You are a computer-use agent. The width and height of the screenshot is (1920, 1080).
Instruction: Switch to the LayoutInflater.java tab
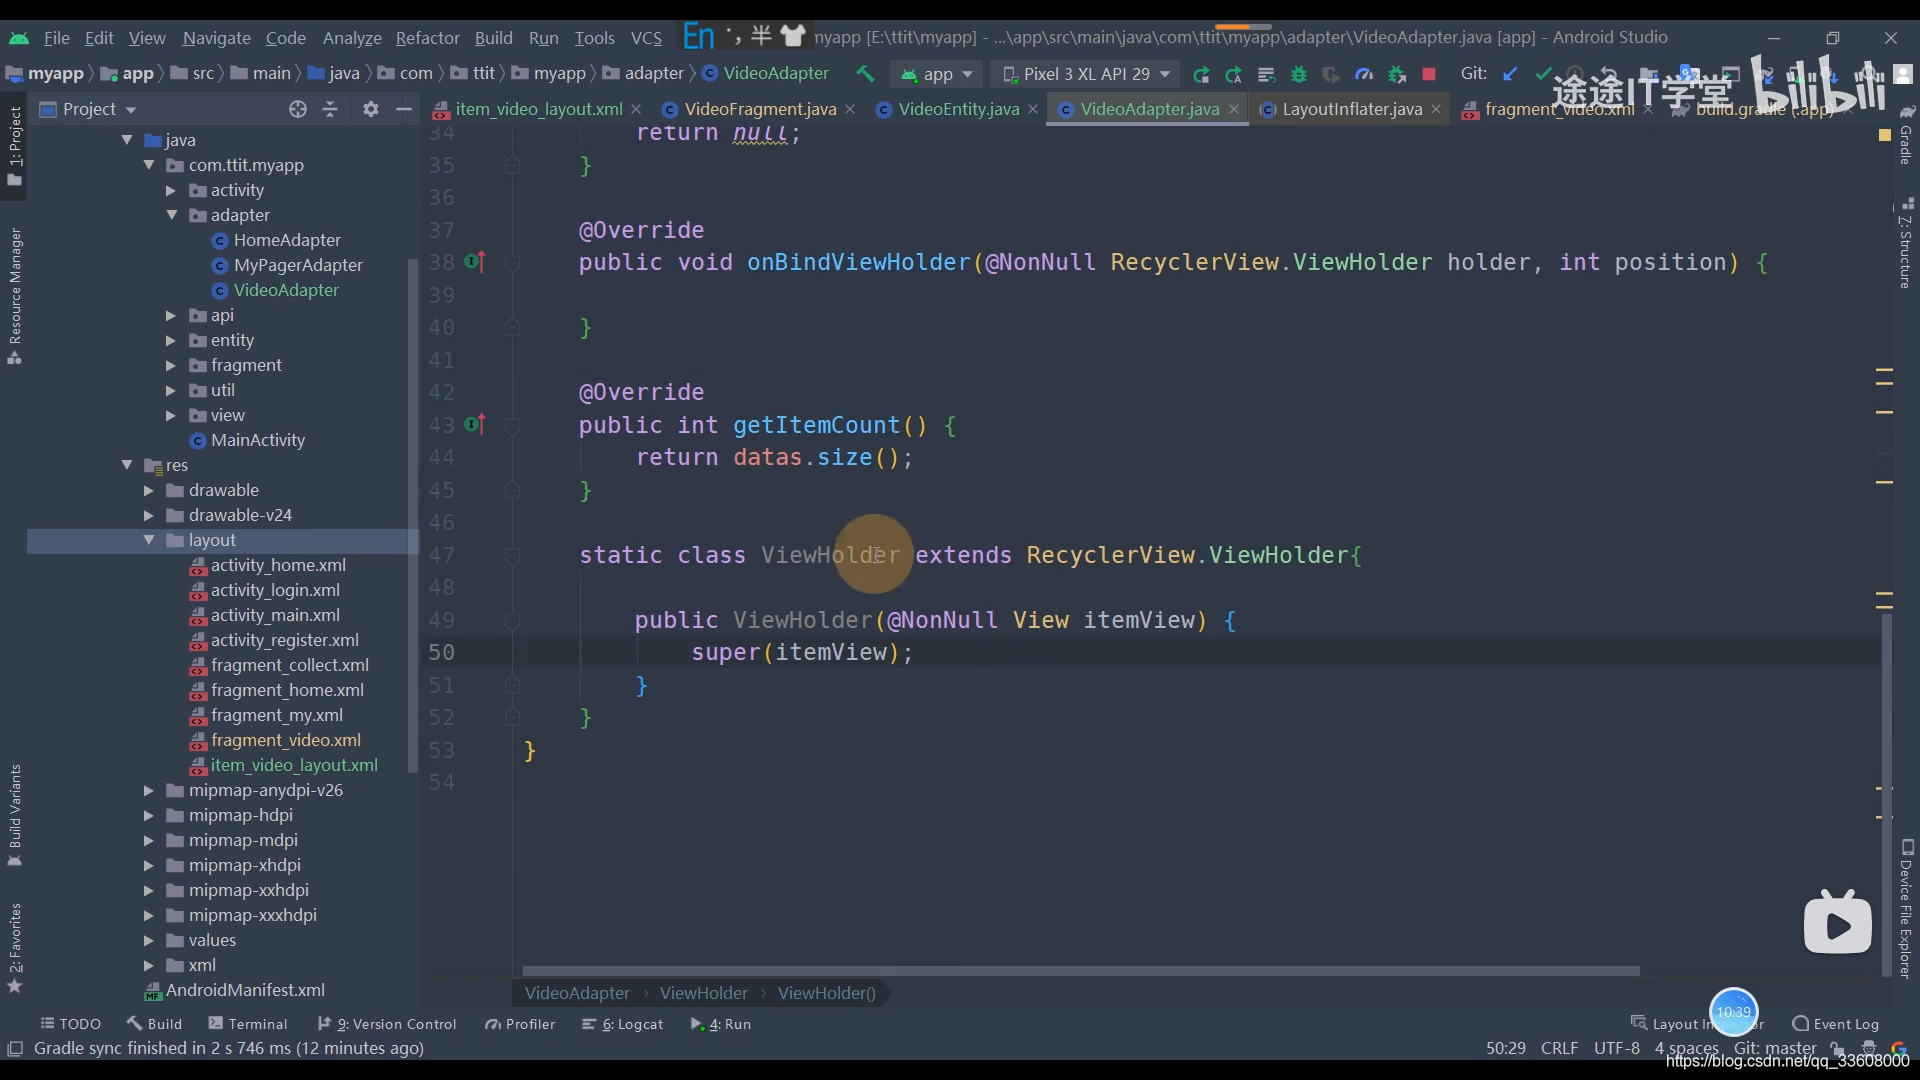point(1352,109)
